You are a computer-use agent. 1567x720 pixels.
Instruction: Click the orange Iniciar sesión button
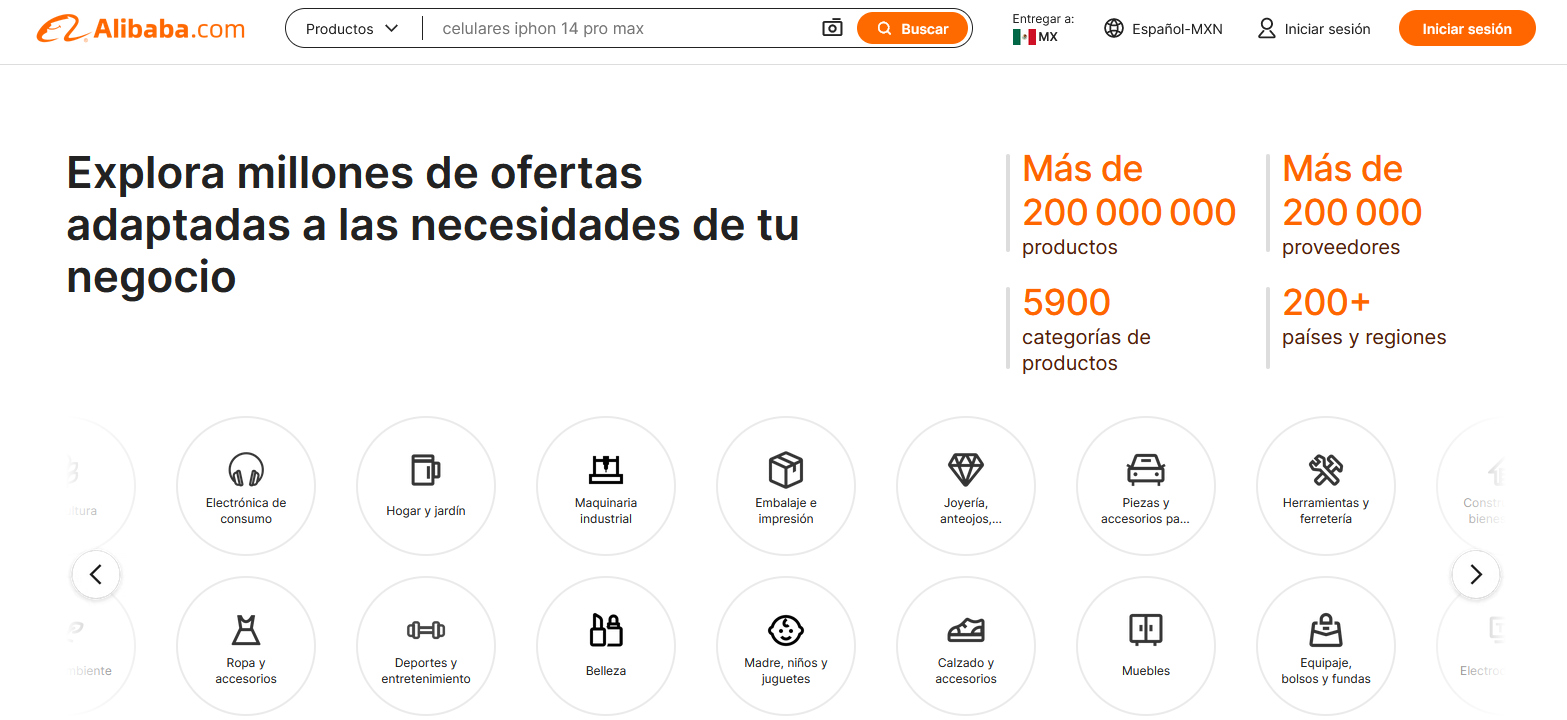[x=1467, y=29]
